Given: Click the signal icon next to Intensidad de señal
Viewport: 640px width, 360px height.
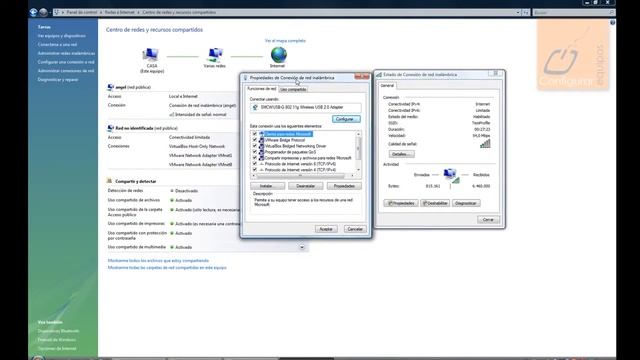Looking at the screenshot, I should (171, 115).
